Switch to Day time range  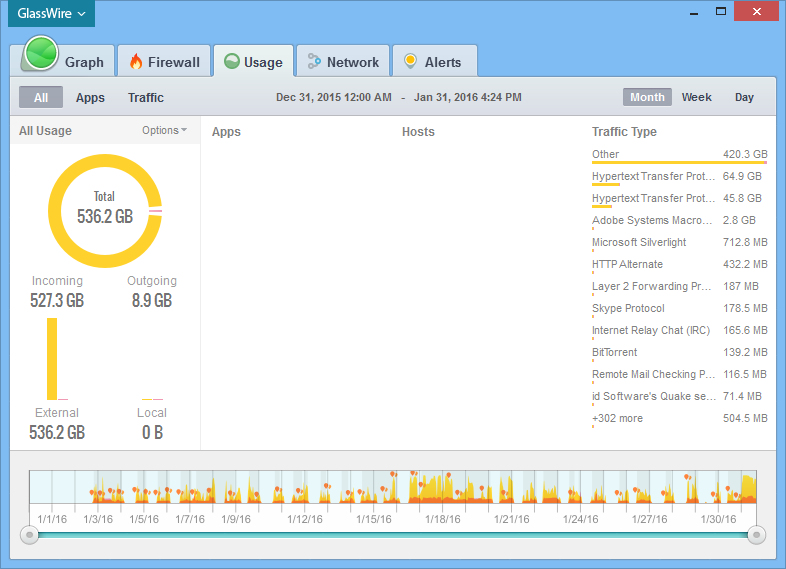click(744, 97)
